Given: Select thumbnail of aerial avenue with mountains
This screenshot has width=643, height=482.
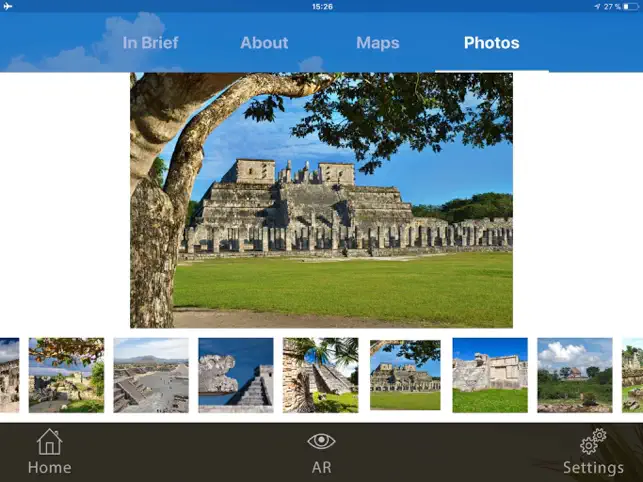Looking at the screenshot, I should 151,375.
